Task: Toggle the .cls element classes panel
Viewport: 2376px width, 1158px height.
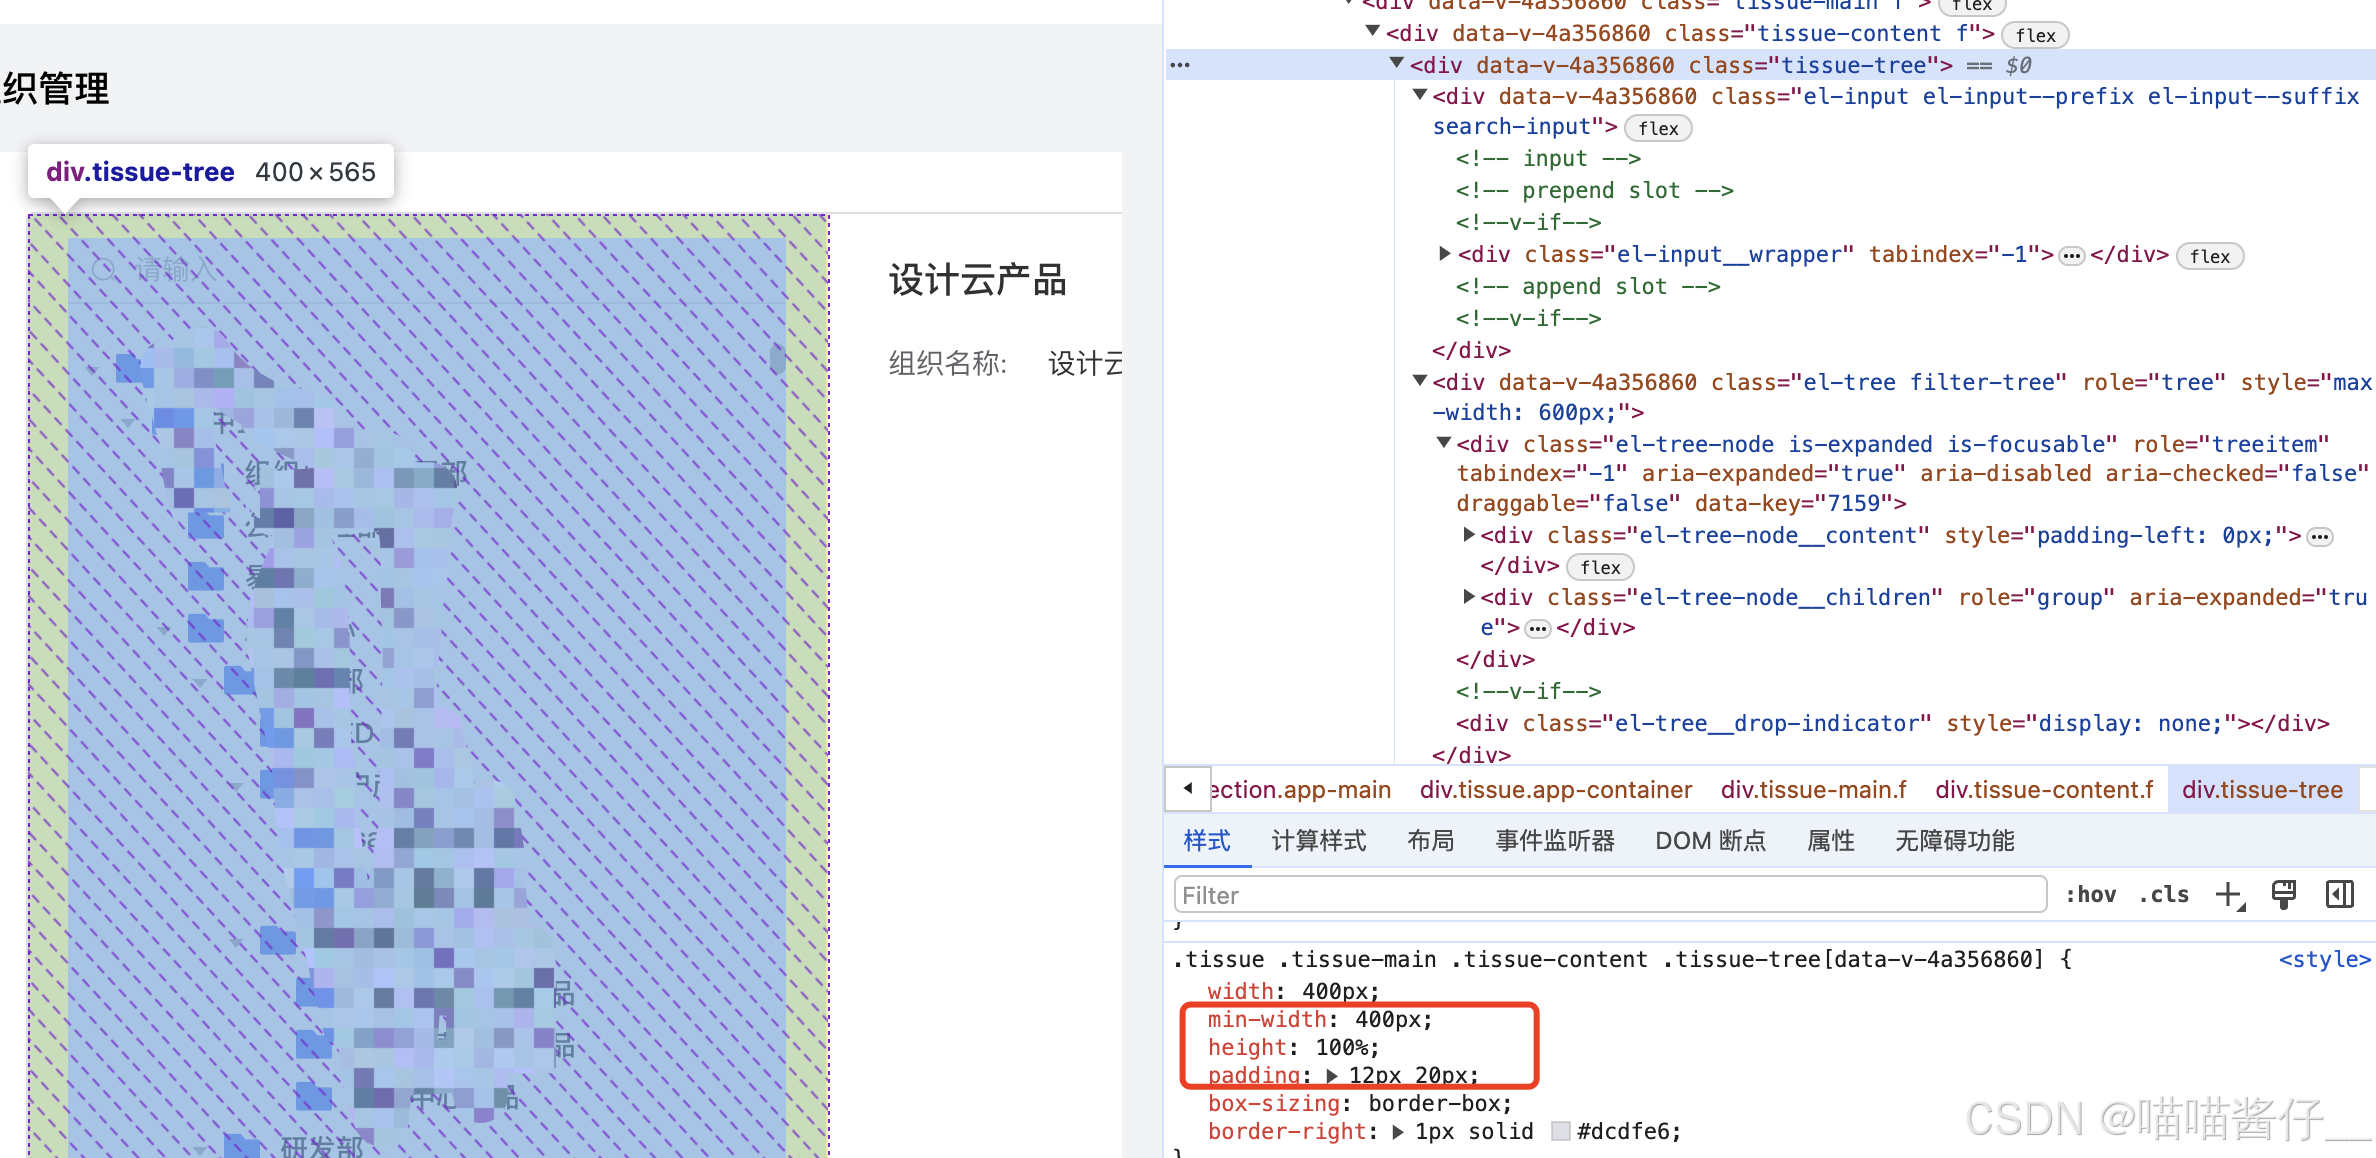Action: [x=2164, y=895]
